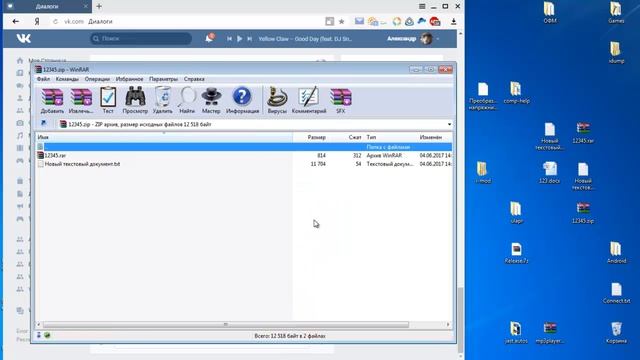Viewport: 640px width, 360px height.
Task: Run the Тест archive check tool
Action: click(x=108, y=100)
